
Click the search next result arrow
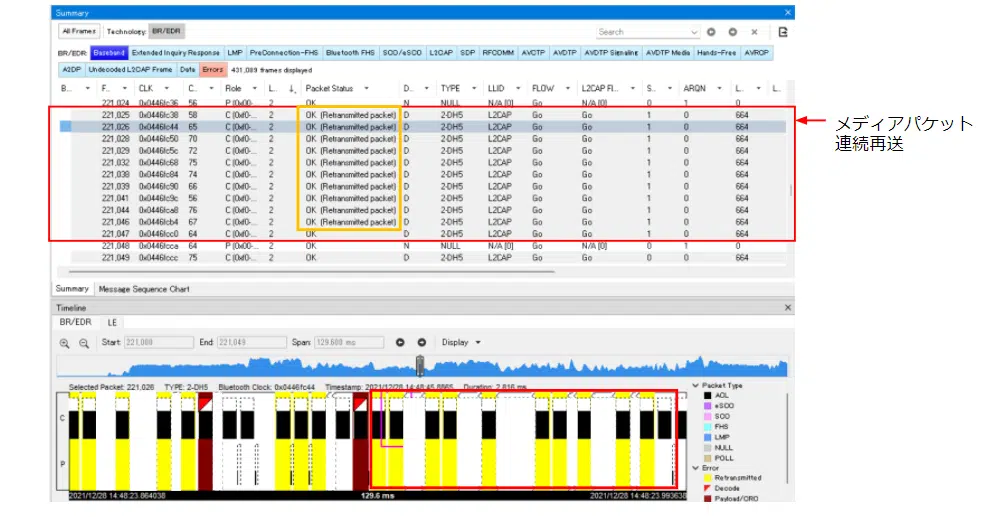pyautogui.click(x=732, y=32)
